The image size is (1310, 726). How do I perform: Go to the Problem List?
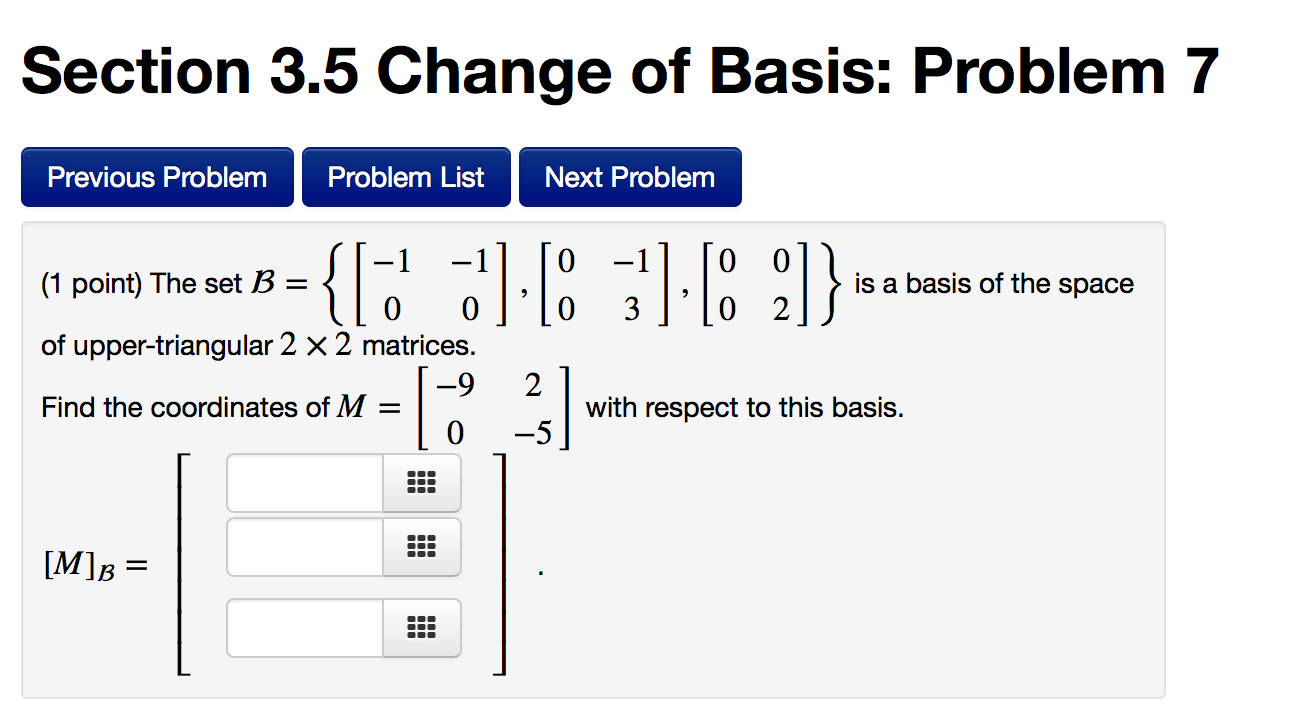pyautogui.click(x=406, y=176)
